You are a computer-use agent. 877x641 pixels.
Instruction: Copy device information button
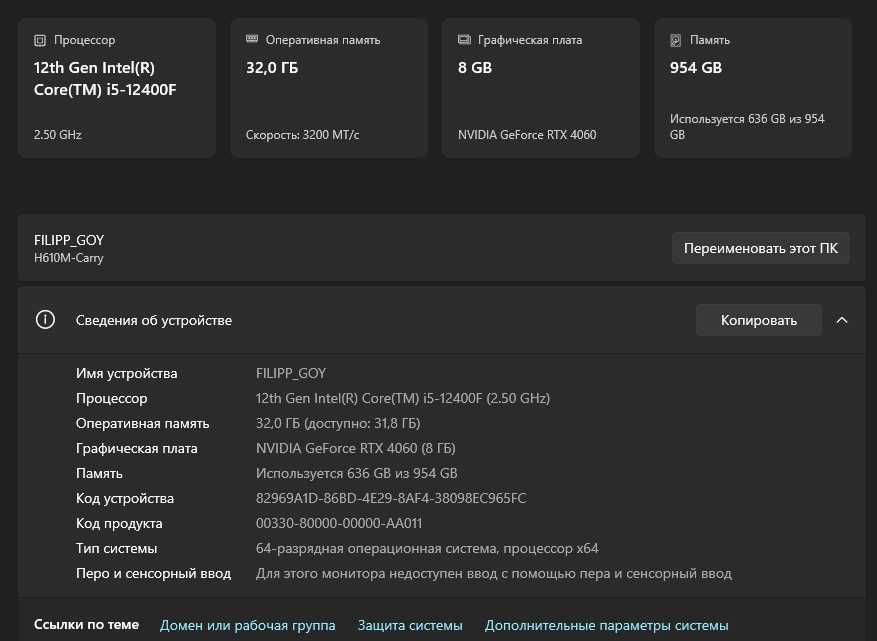click(x=758, y=320)
